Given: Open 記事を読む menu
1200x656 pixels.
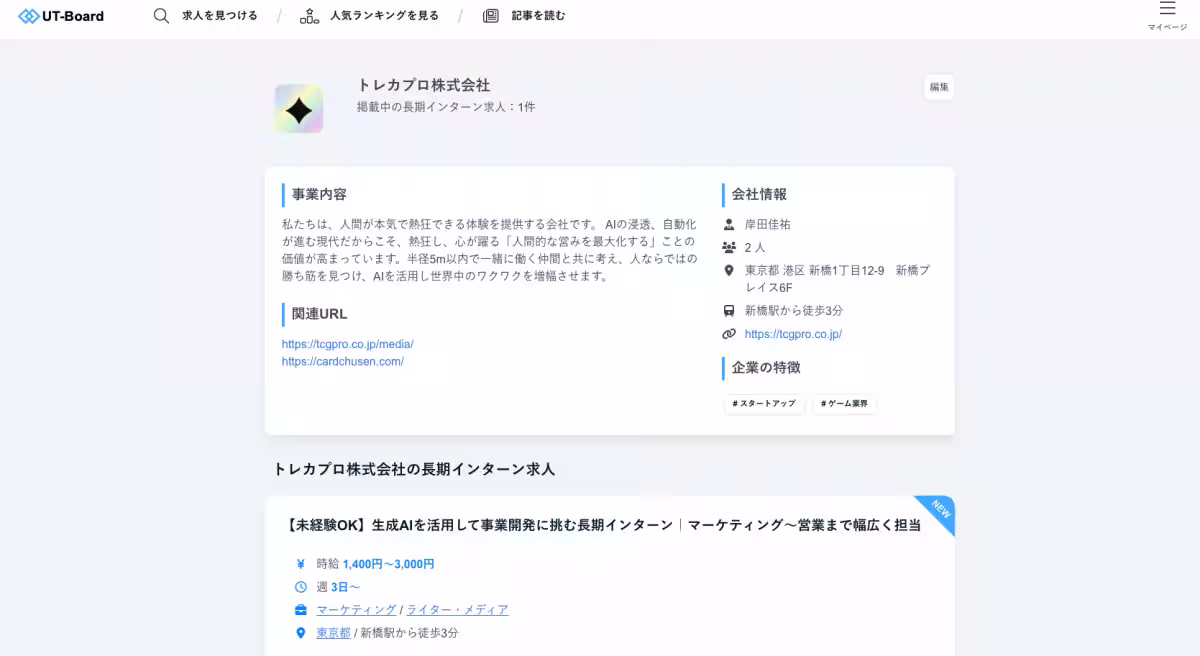Looking at the screenshot, I should (538, 16).
